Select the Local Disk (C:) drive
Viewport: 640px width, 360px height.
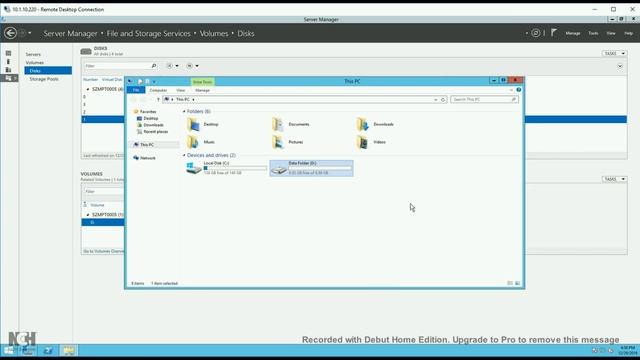[226, 168]
